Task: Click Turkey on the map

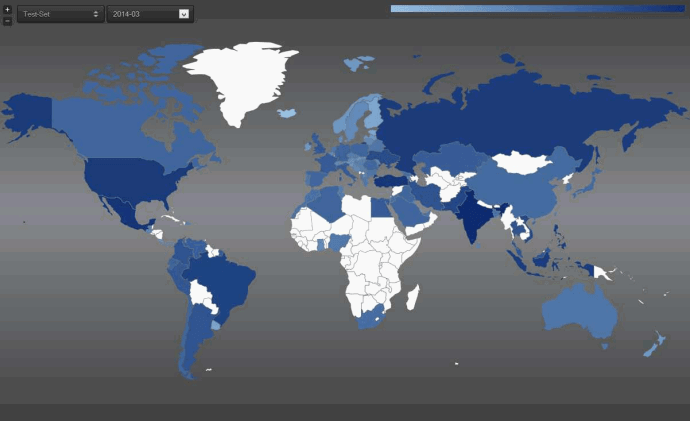Action: click(390, 181)
